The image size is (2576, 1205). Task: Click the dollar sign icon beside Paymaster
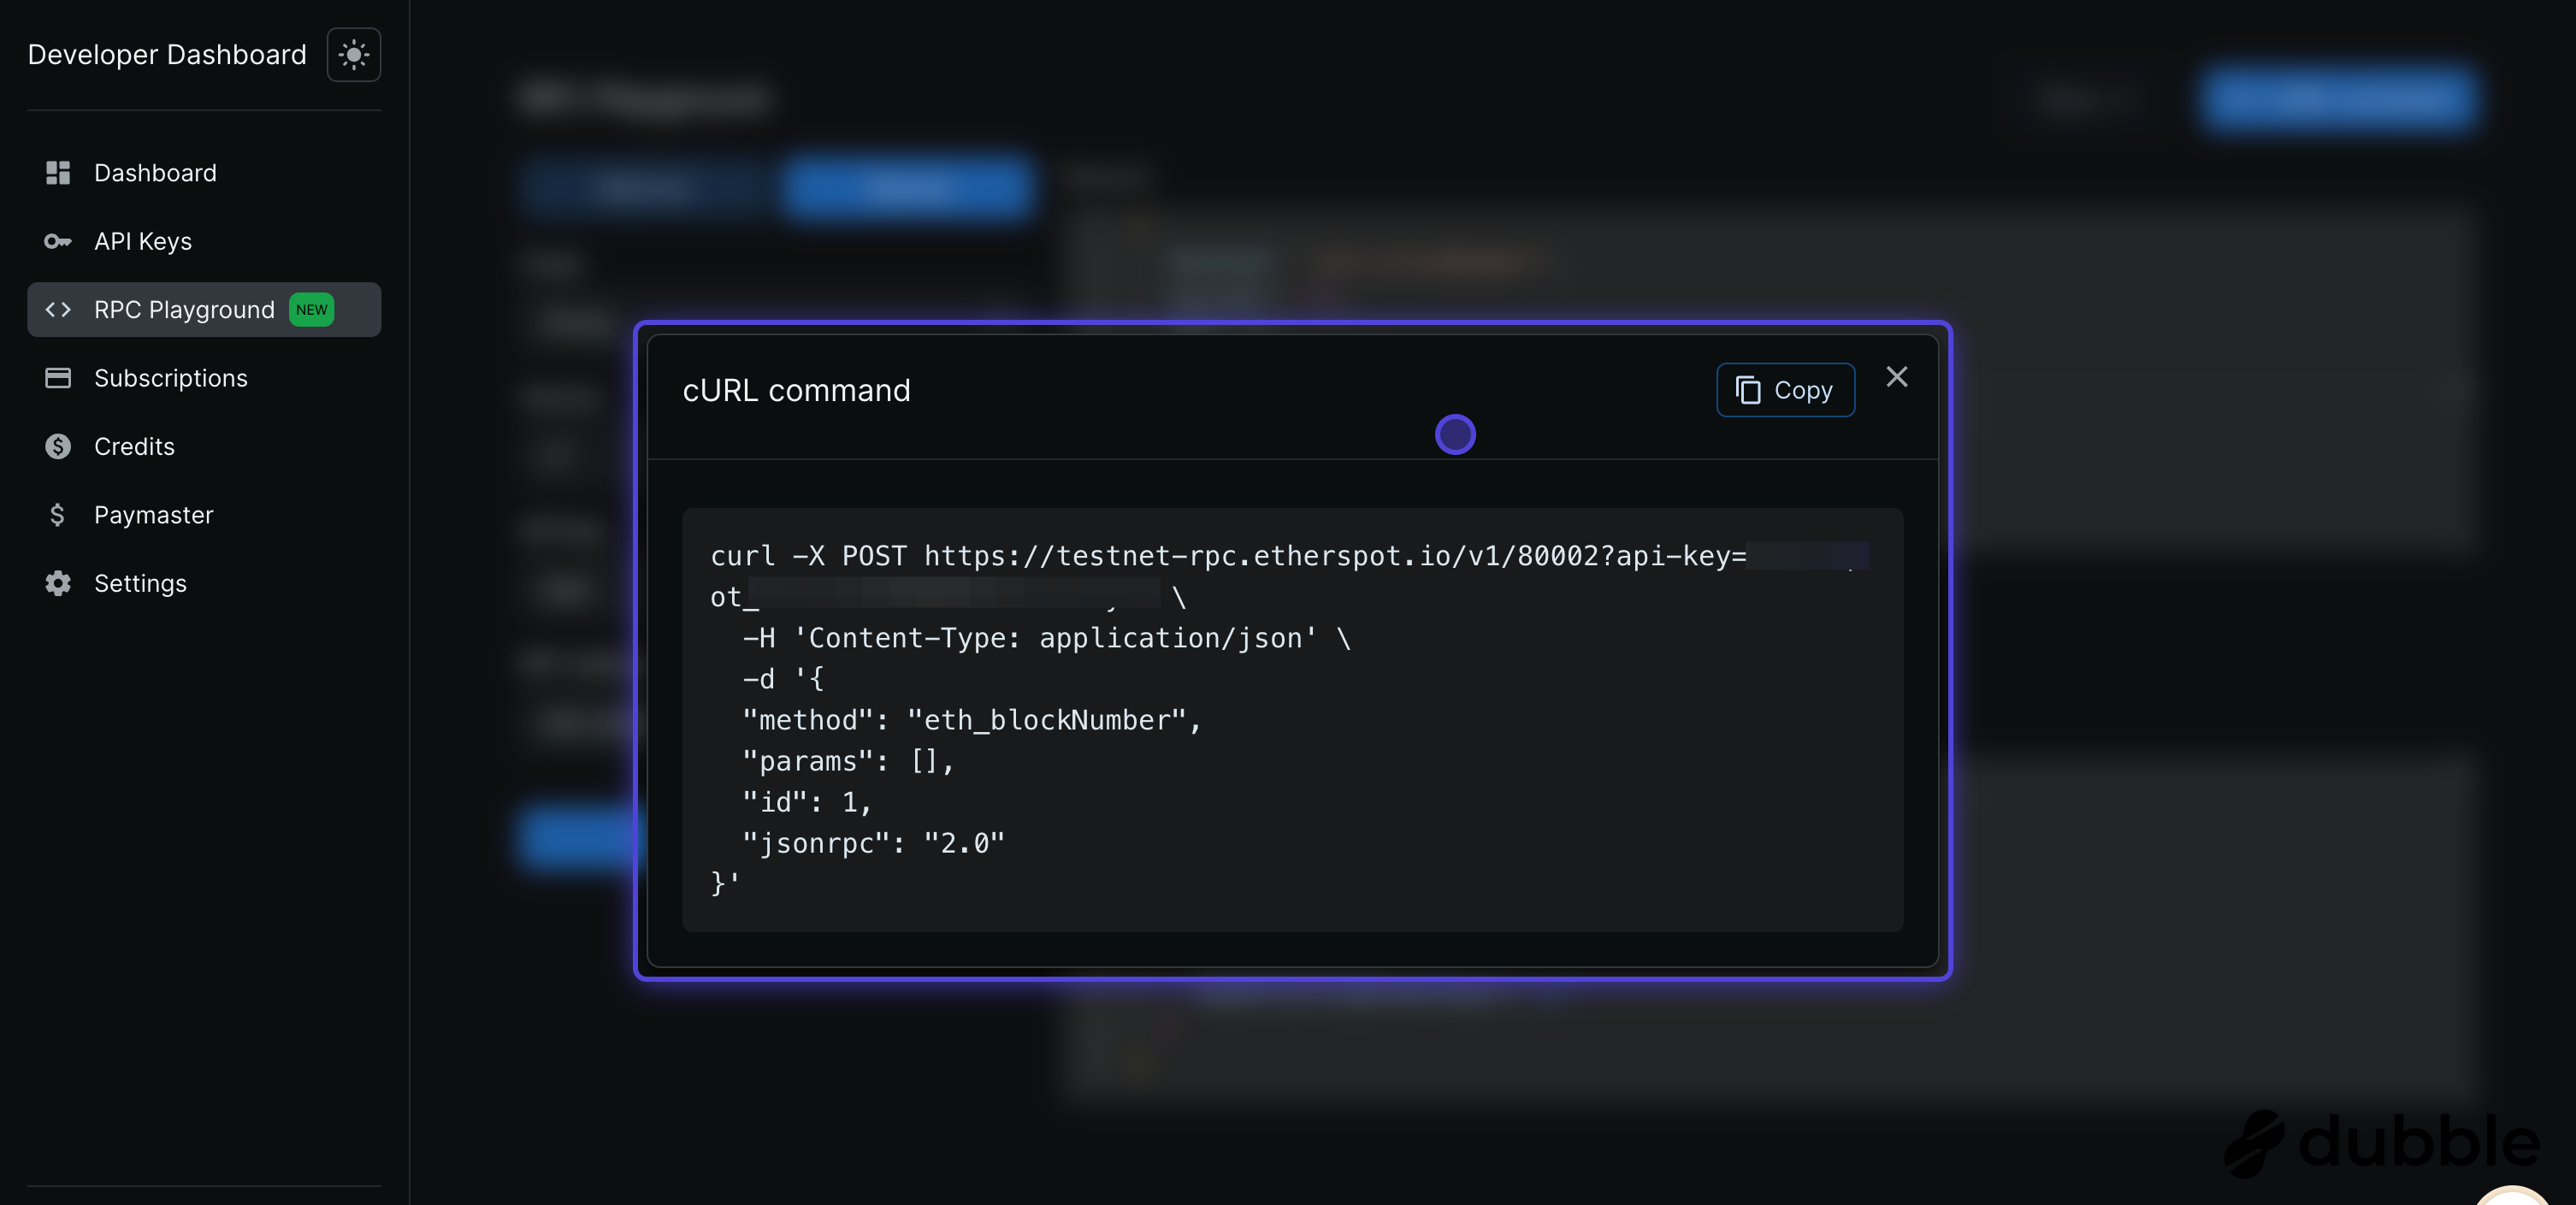point(58,515)
